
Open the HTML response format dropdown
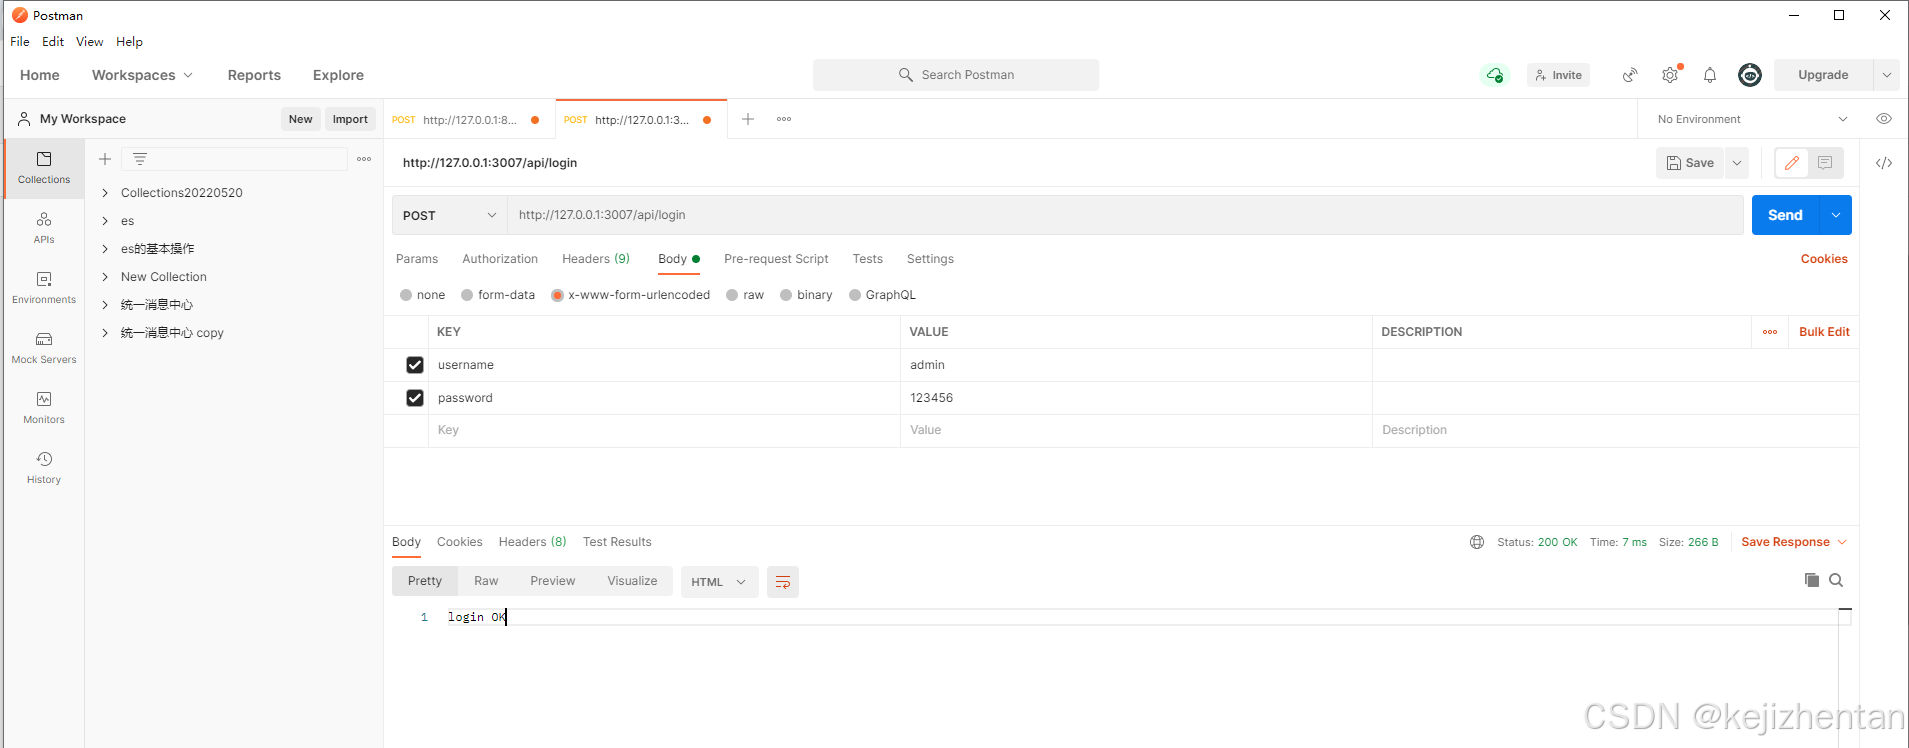click(719, 582)
